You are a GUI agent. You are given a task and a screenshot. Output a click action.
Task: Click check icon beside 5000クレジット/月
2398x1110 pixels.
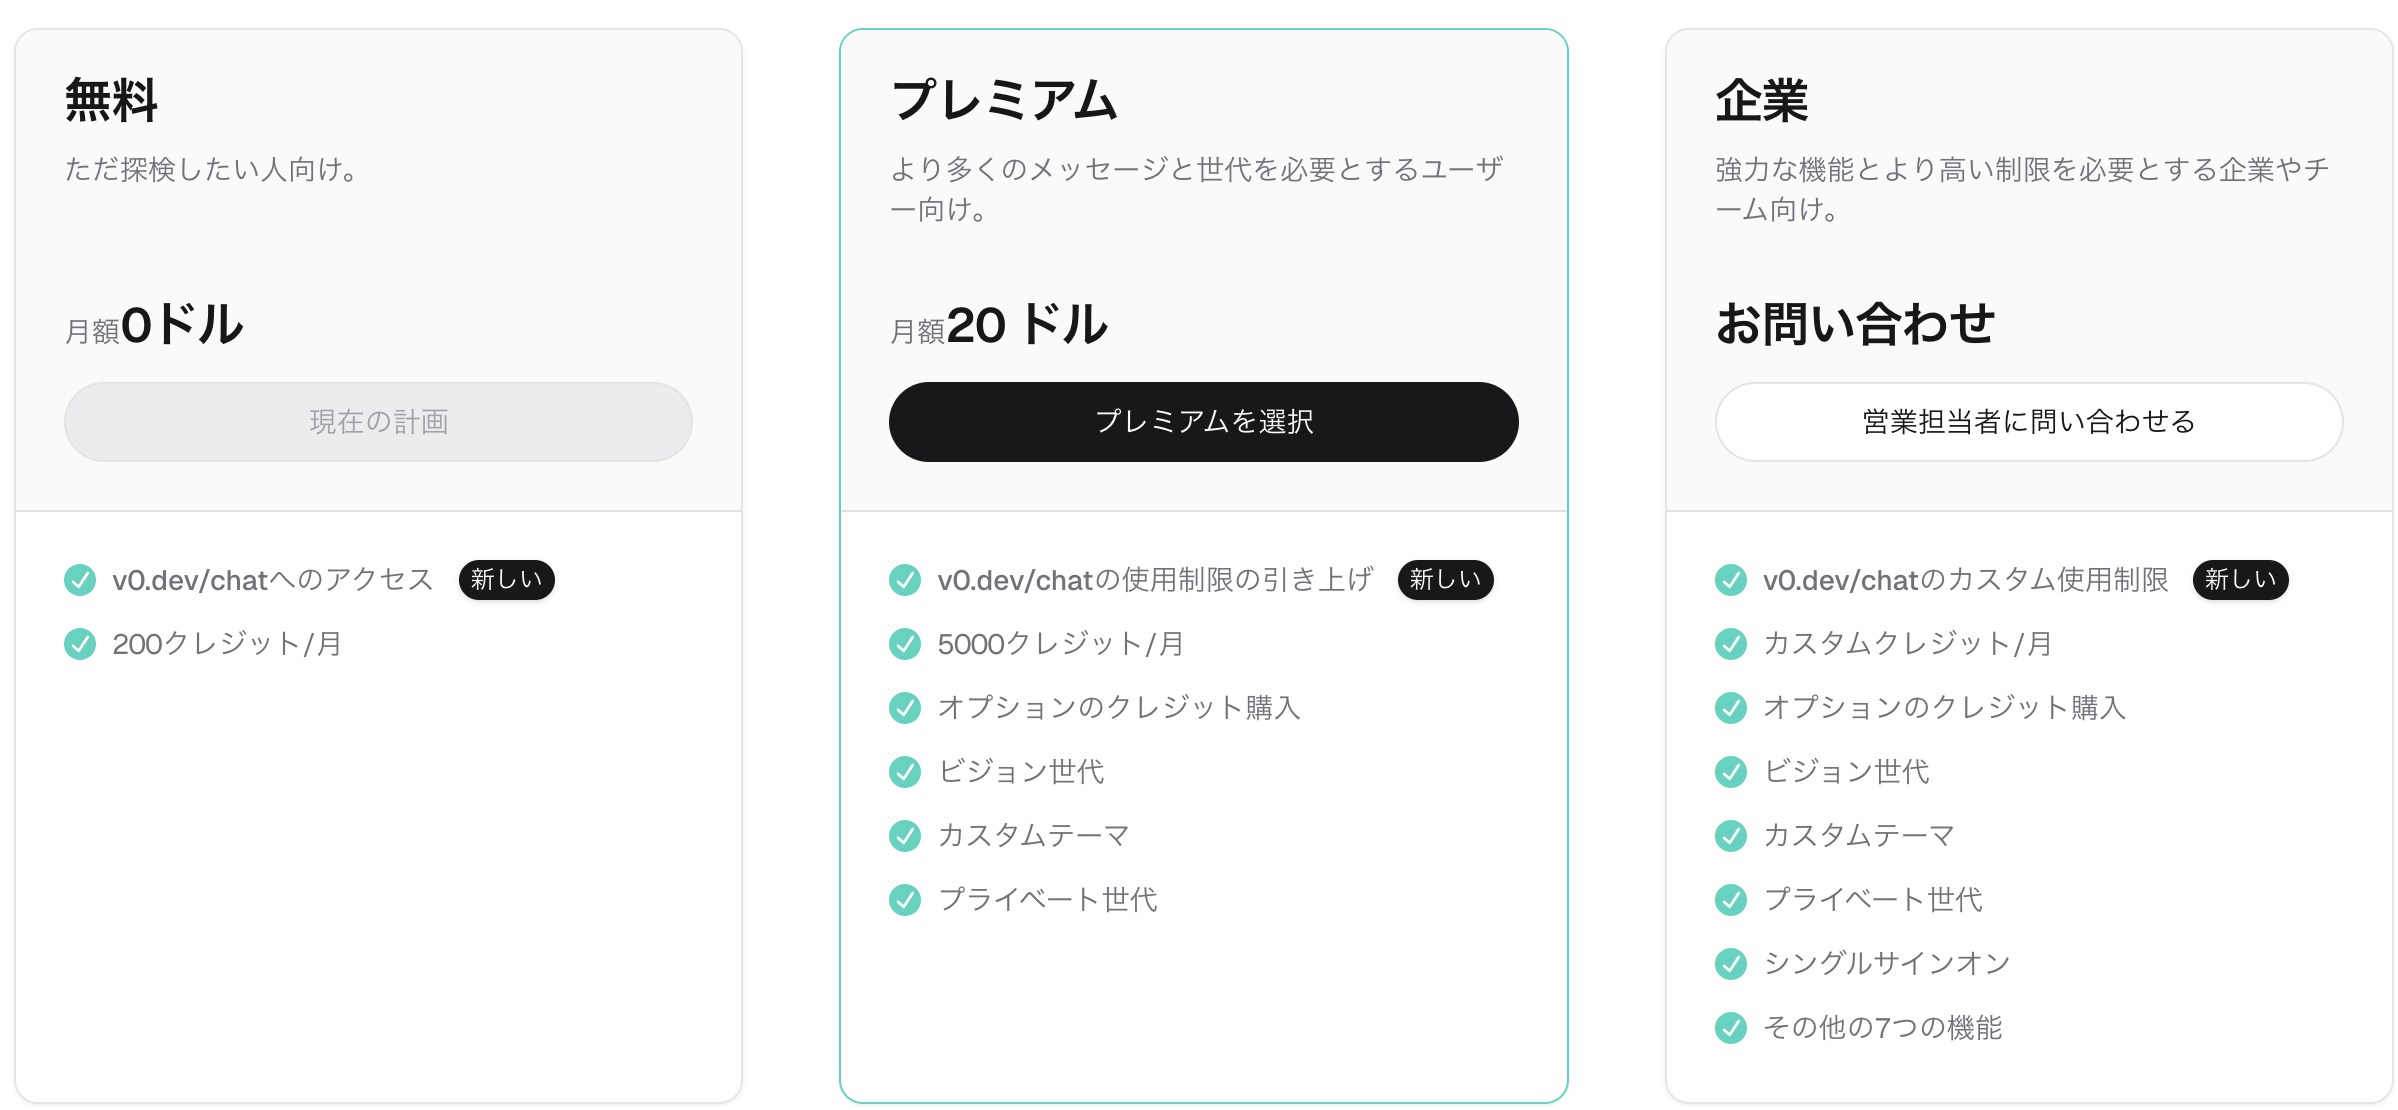tap(905, 644)
